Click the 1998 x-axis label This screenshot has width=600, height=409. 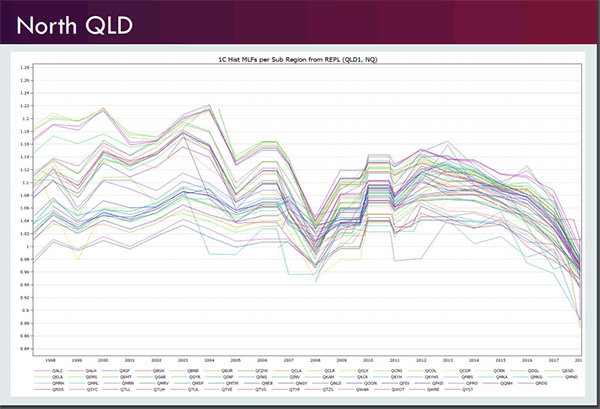coord(50,360)
